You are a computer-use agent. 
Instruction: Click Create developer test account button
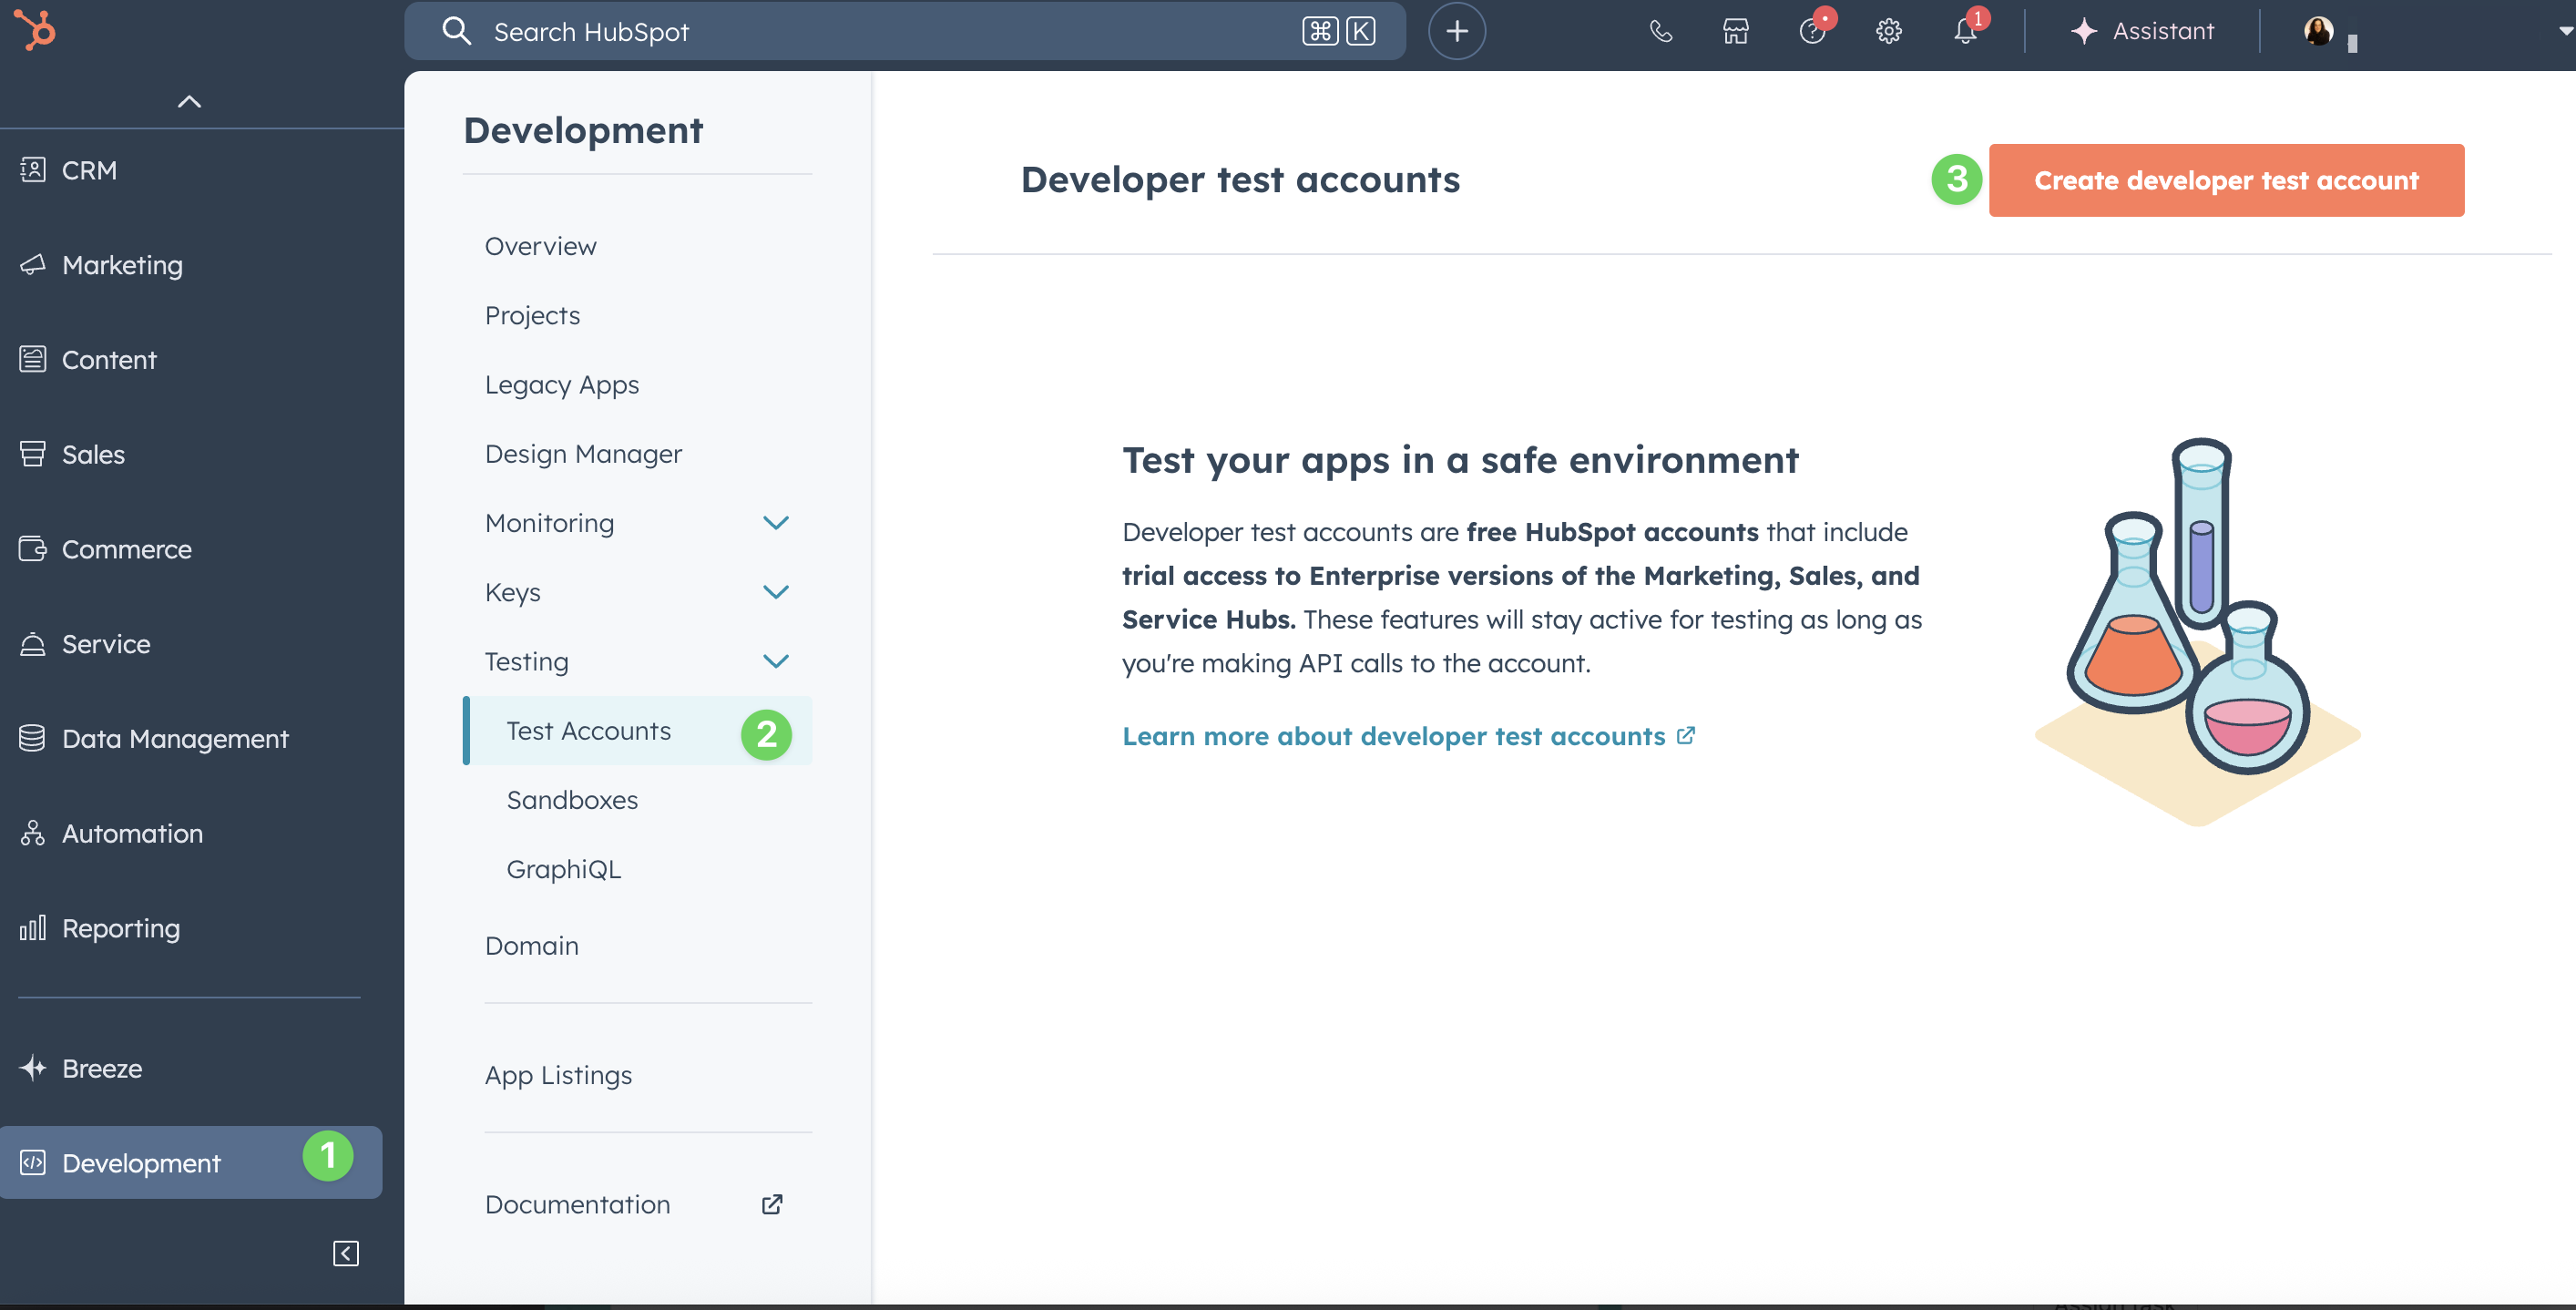click(2226, 180)
